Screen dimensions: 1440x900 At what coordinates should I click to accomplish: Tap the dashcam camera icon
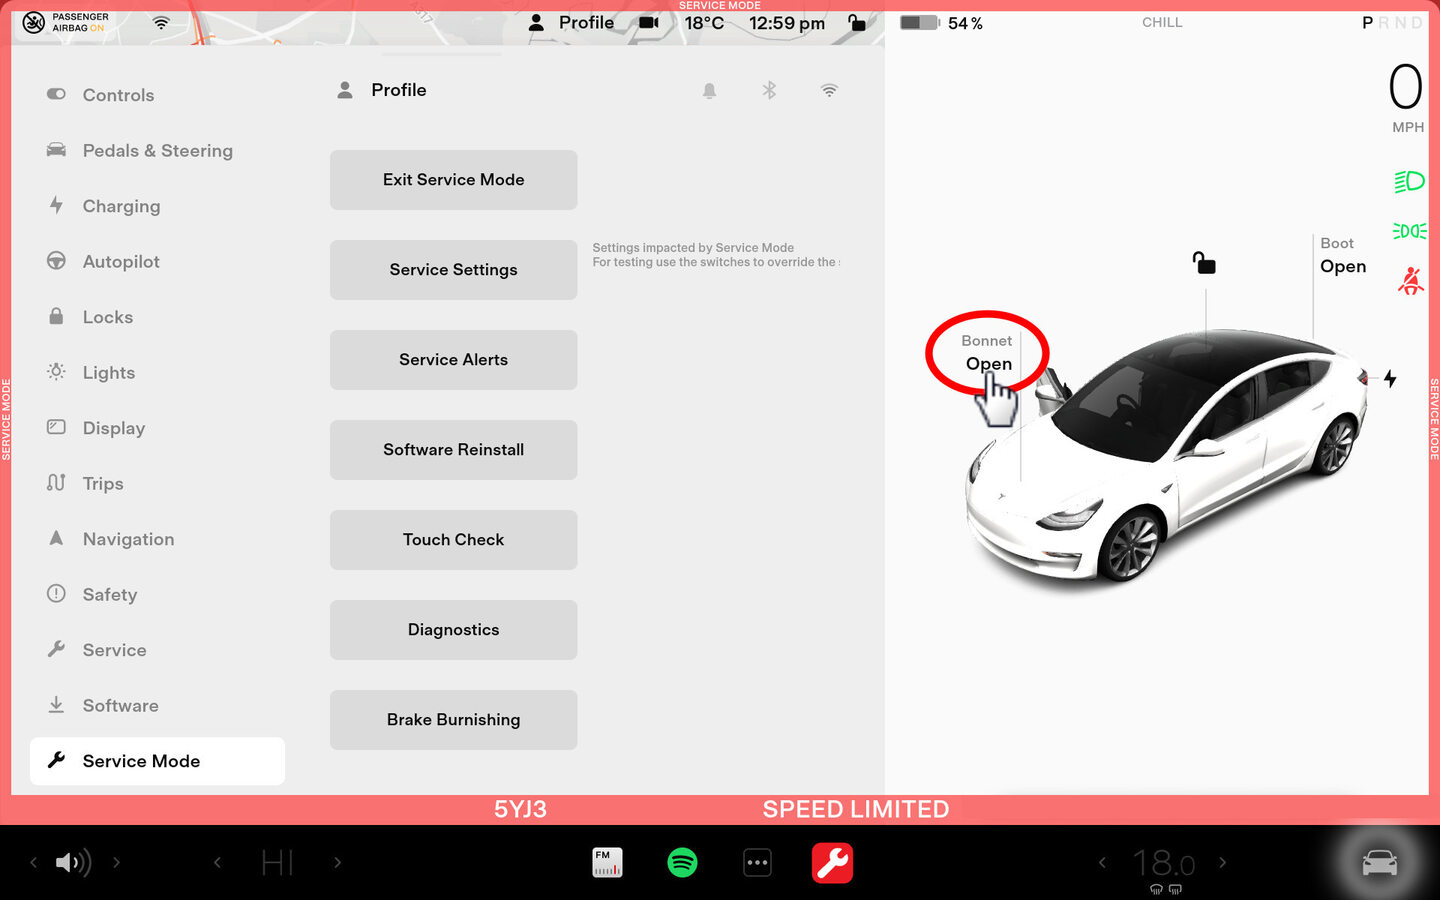pyautogui.click(x=649, y=23)
